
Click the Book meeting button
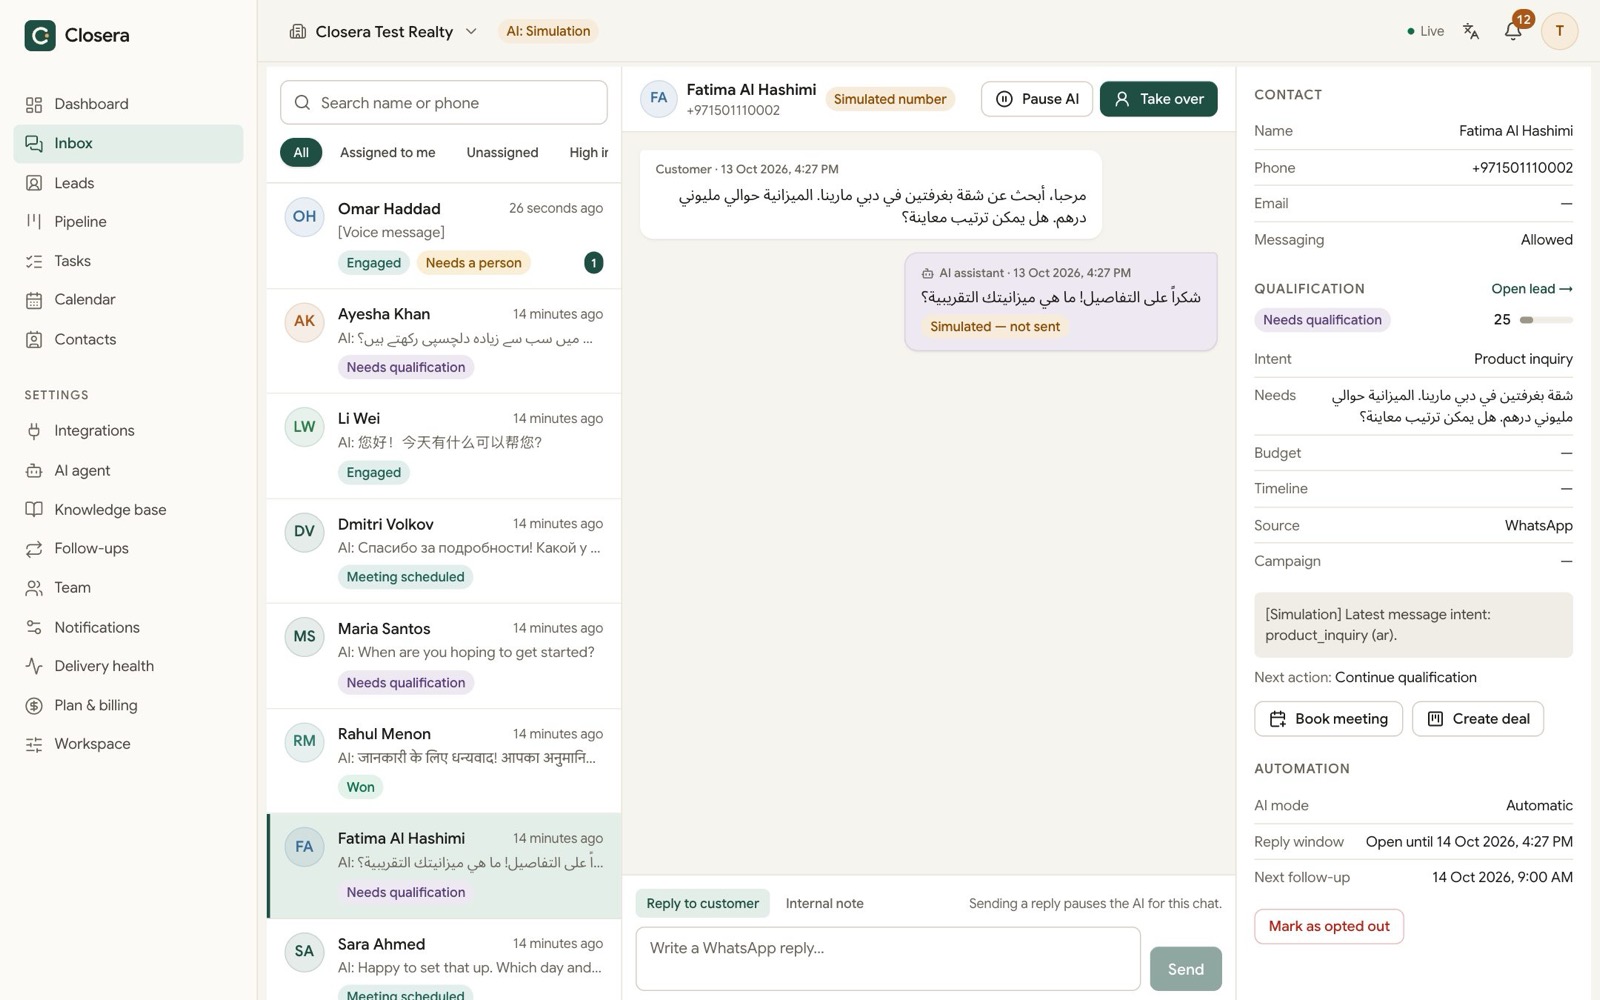click(1328, 719)
